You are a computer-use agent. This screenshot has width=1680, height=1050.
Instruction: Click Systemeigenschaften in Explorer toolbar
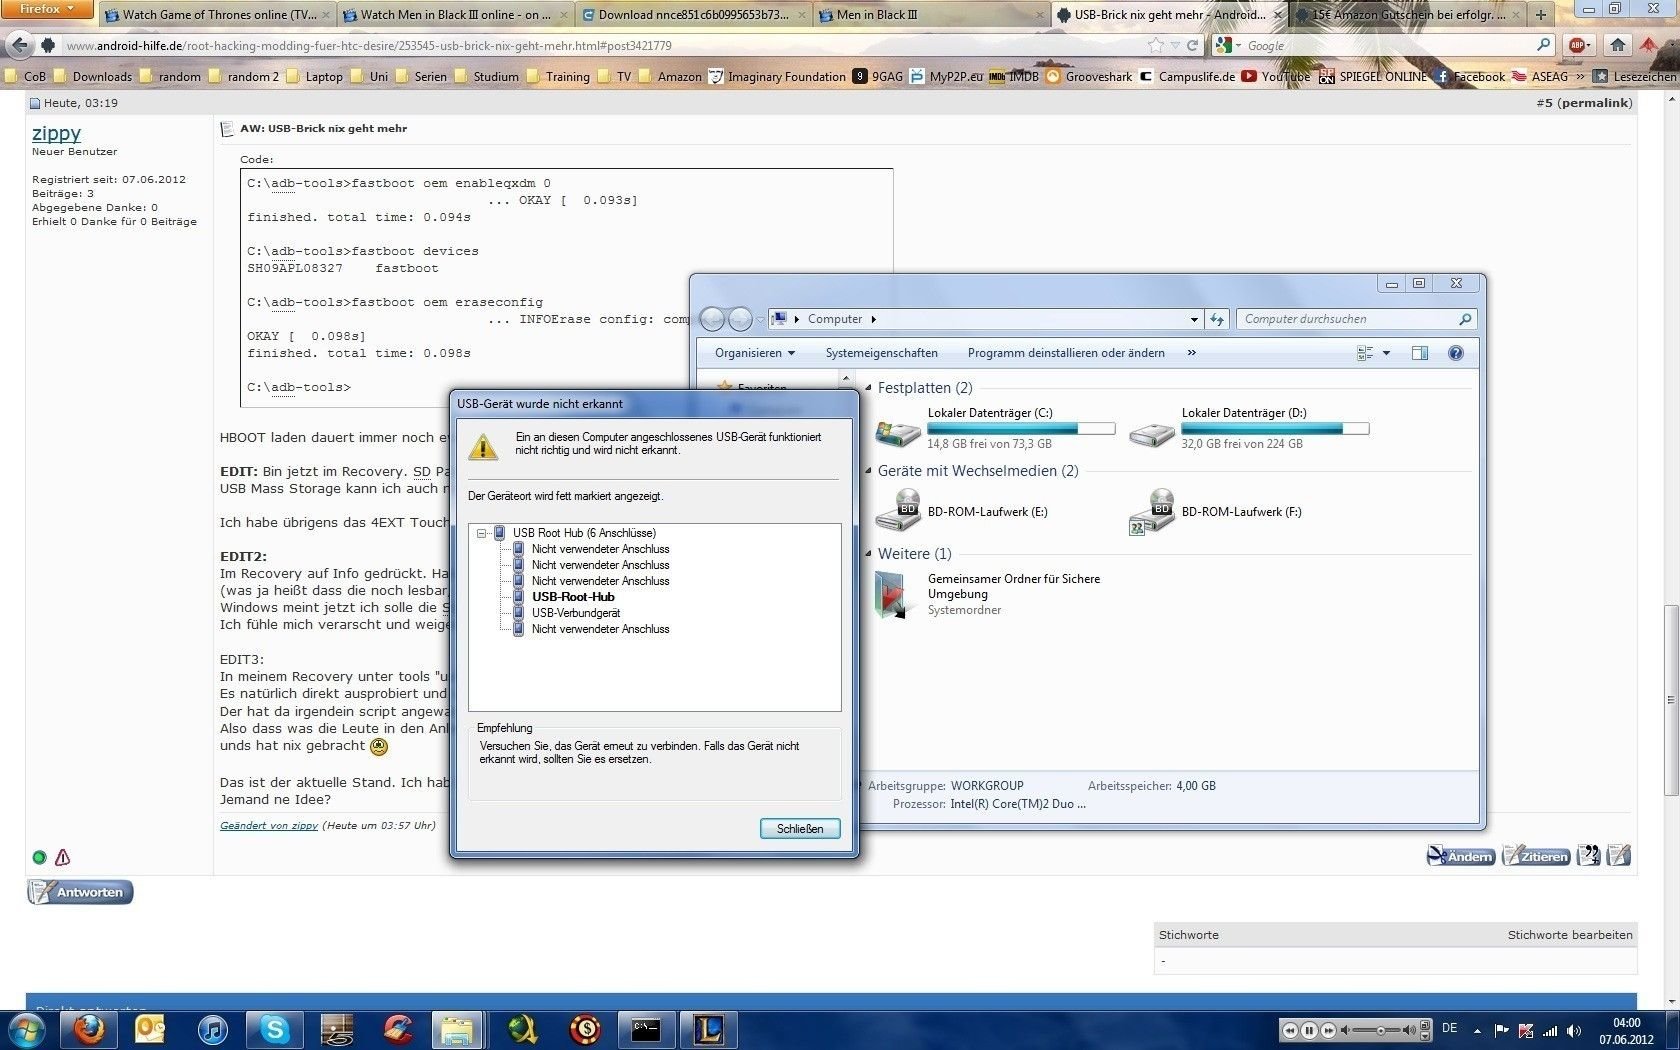[881, 353]
